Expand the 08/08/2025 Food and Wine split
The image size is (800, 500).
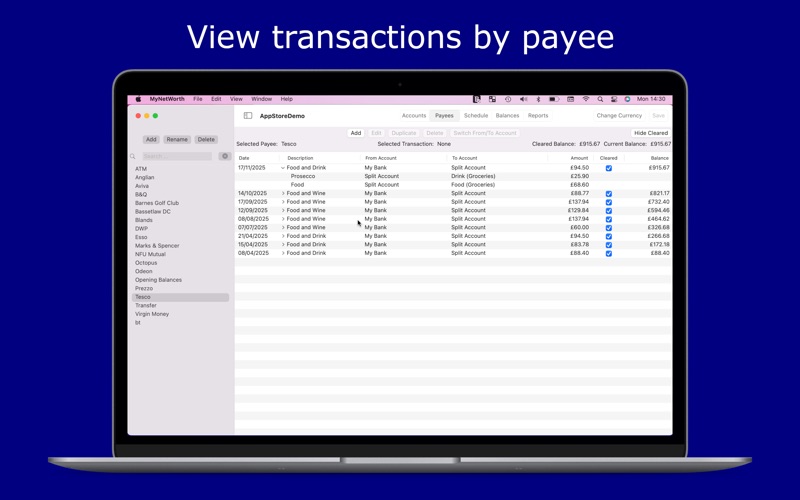tap(283, 219)
